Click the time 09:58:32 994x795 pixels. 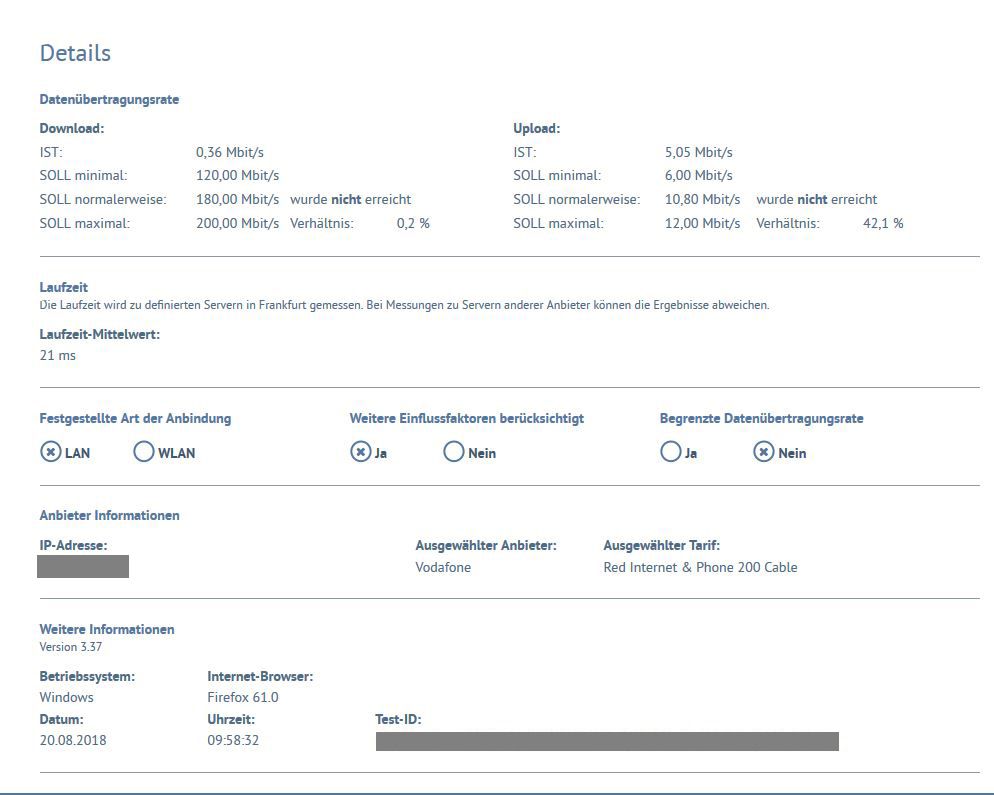point(233,740)
